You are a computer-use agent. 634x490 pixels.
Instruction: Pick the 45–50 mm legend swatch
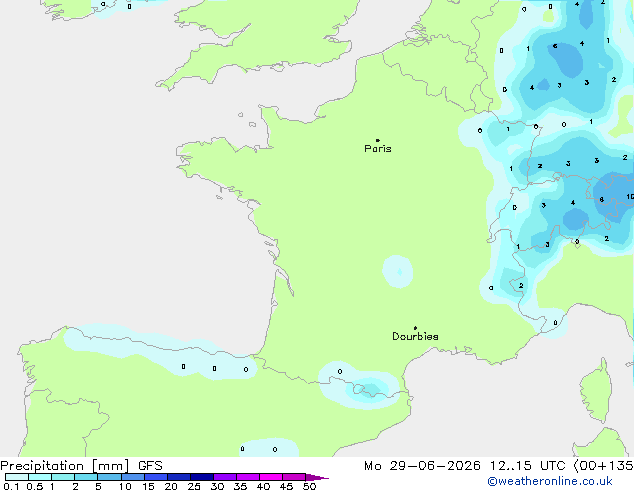click(x=294, y=477)
